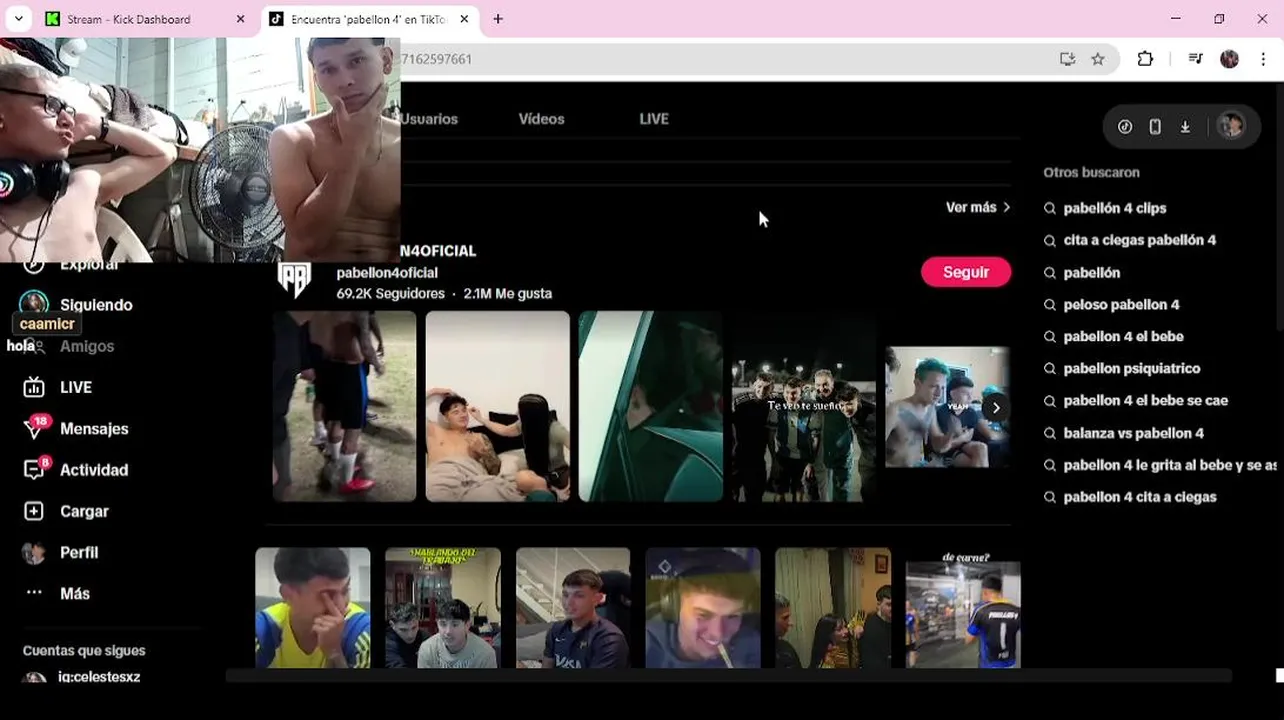This screenshot has height=720, width=1284.
Task: Select the Usuarios search tab
Action: pos(429,118)
